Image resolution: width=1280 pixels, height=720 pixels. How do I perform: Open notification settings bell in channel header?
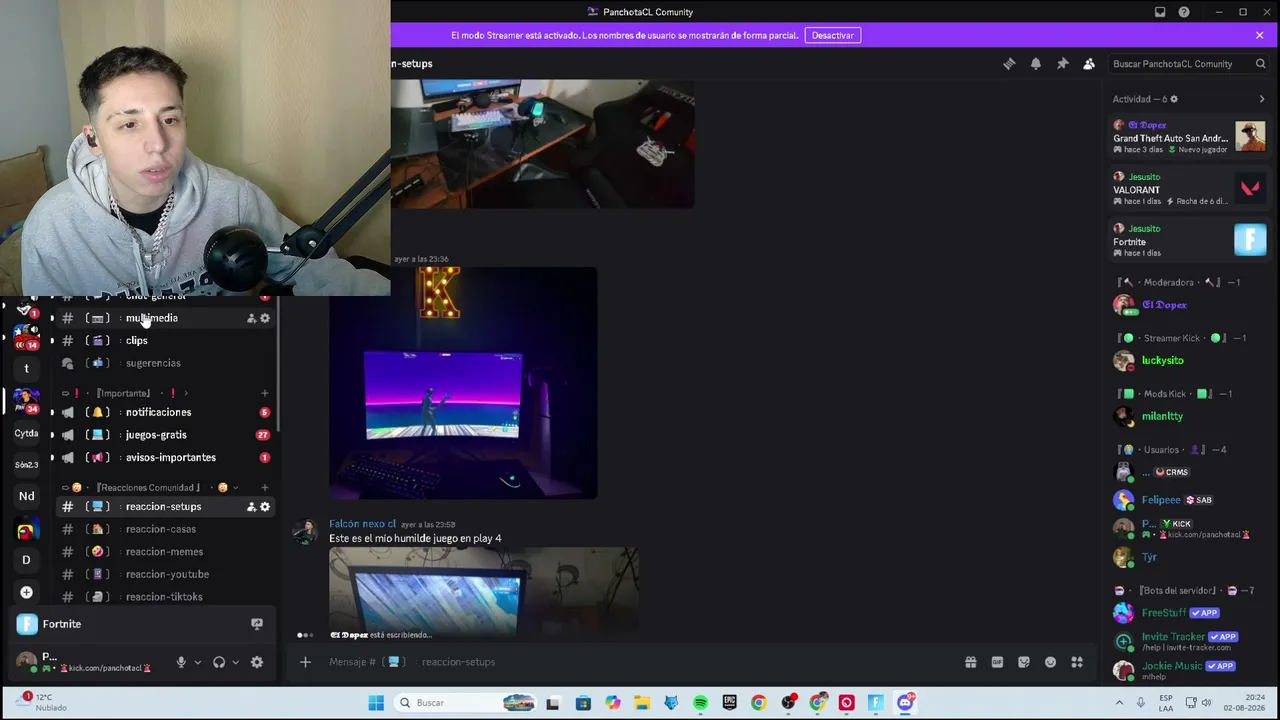pyautogui.click(x=1036, y=64)
